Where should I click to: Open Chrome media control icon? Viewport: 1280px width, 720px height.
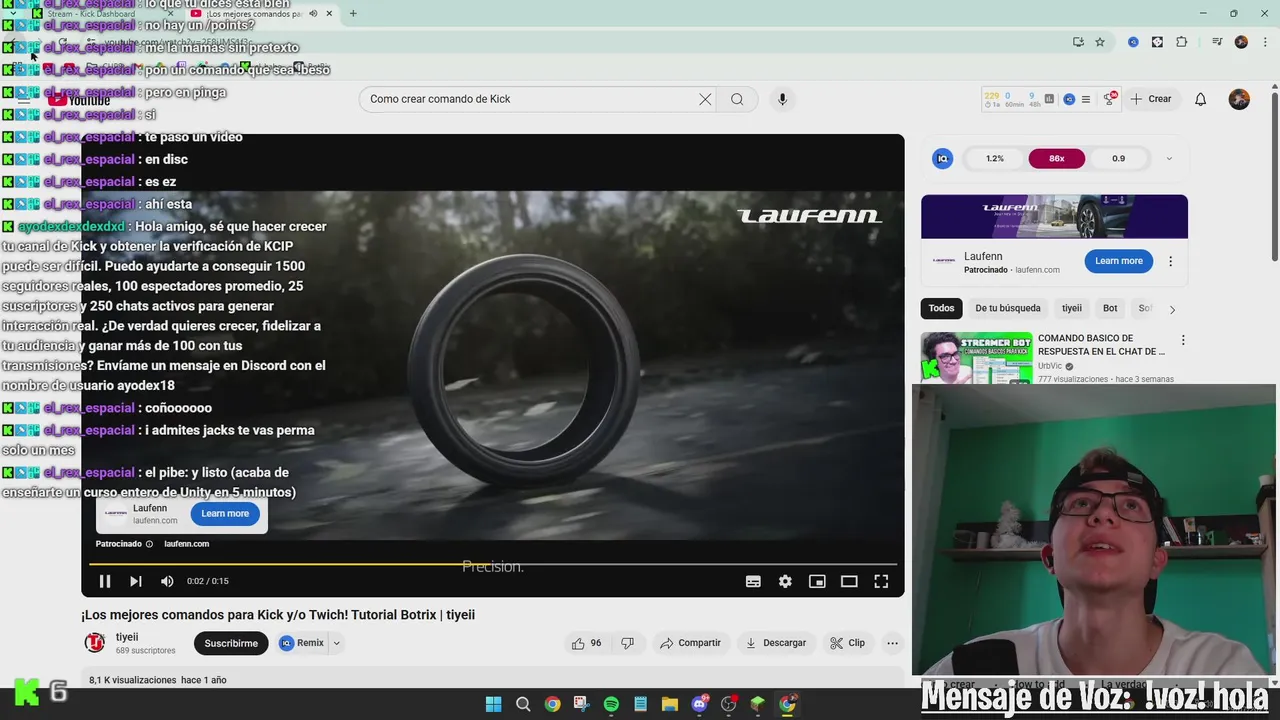coord(1217,42)
